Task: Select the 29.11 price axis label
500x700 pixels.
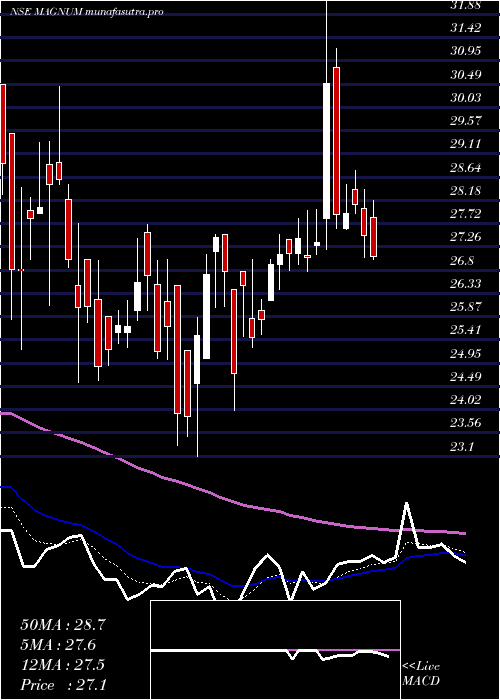Action: point(466,144)
